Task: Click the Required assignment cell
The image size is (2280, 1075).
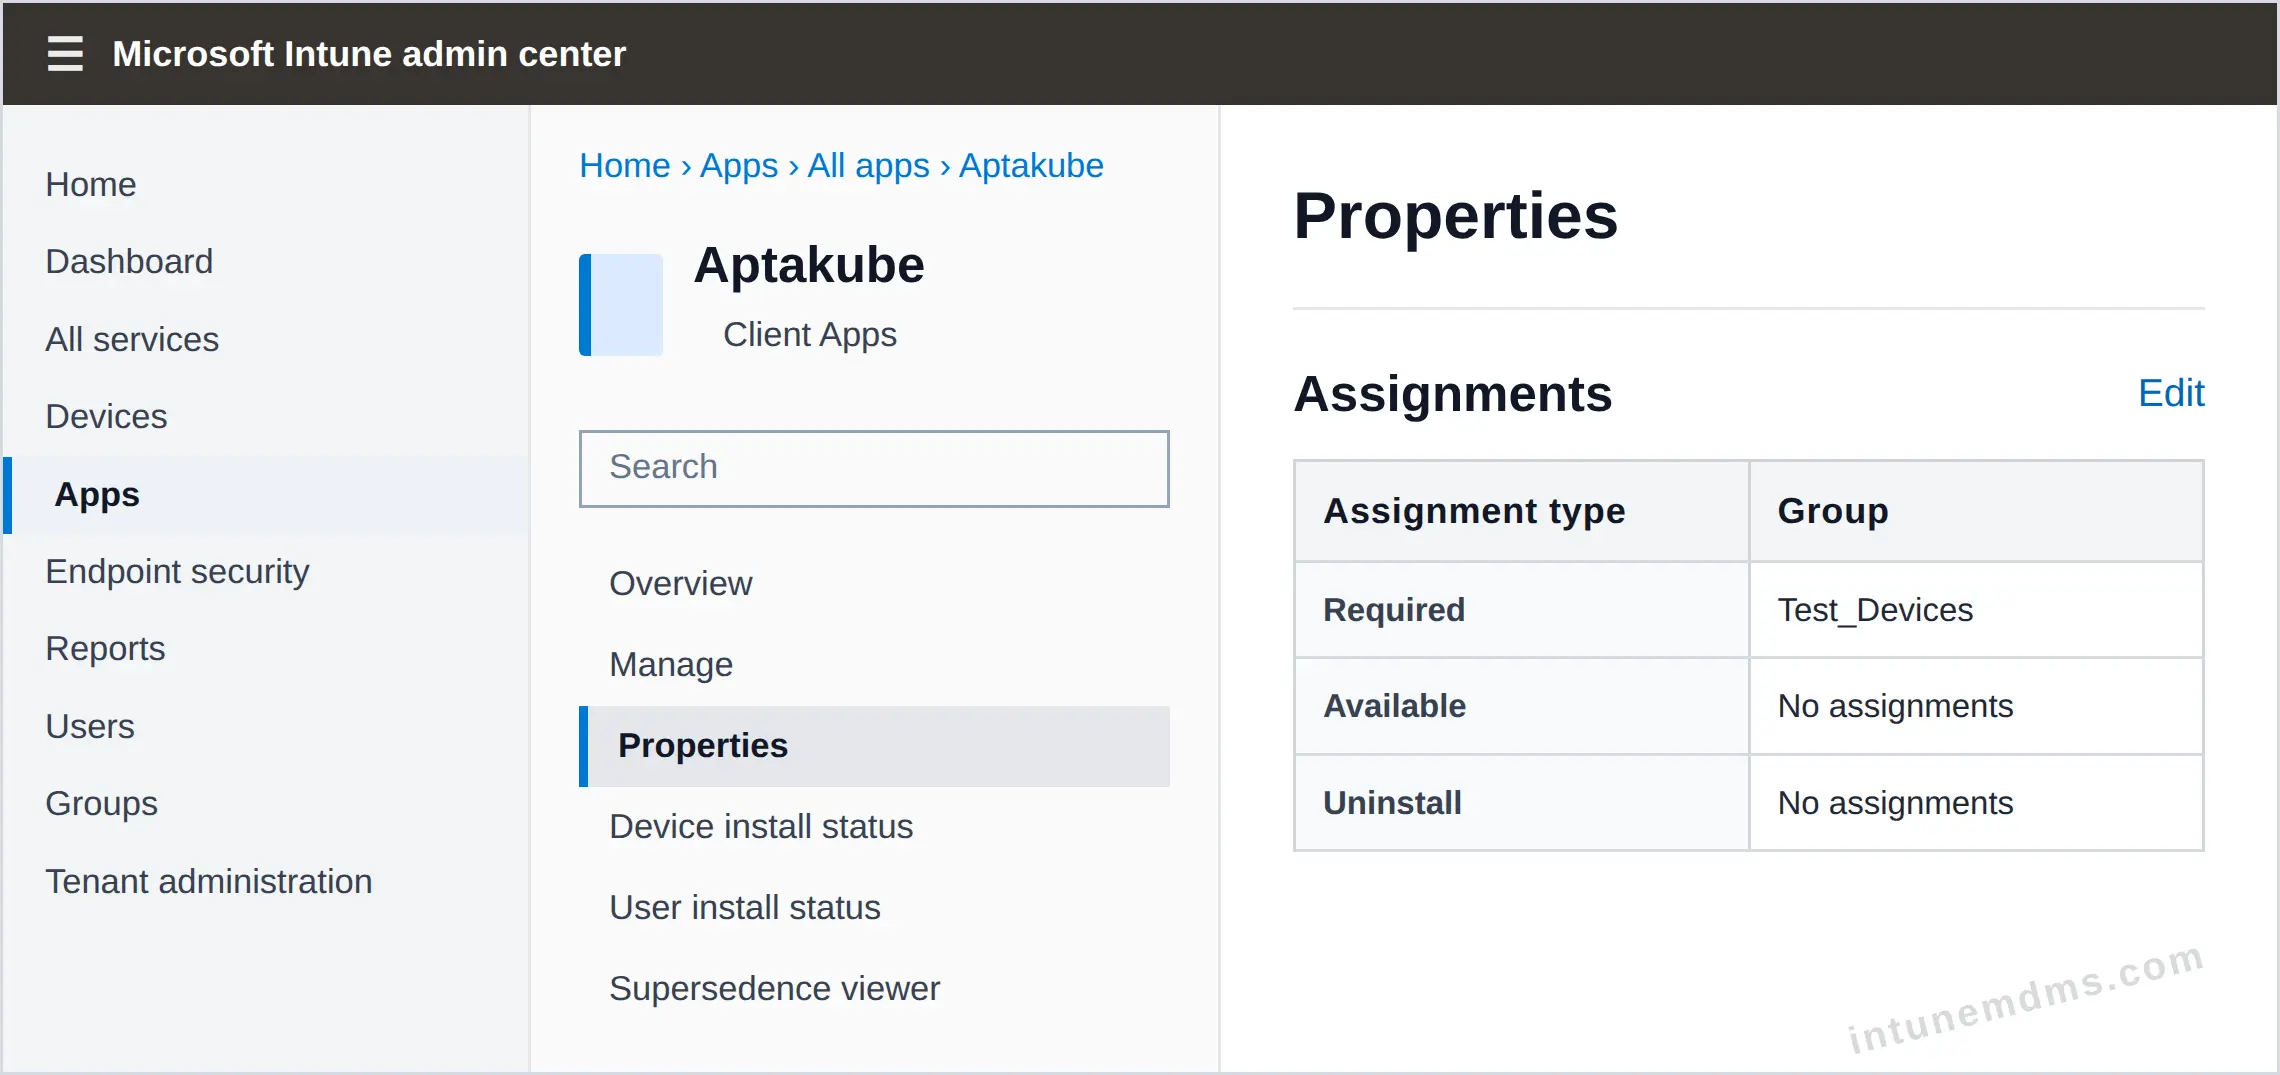Action: (1521, 609)
